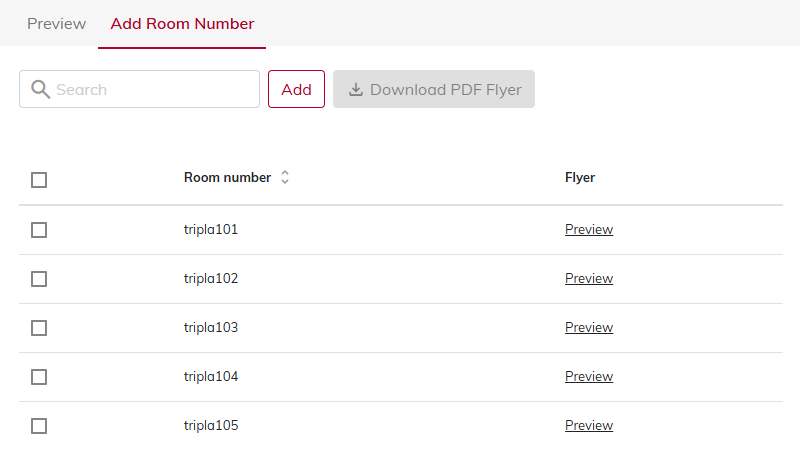Focus the Search input field
Image resolution: width=800 pixels, height=449 pixels.
(x=150, y=89)
